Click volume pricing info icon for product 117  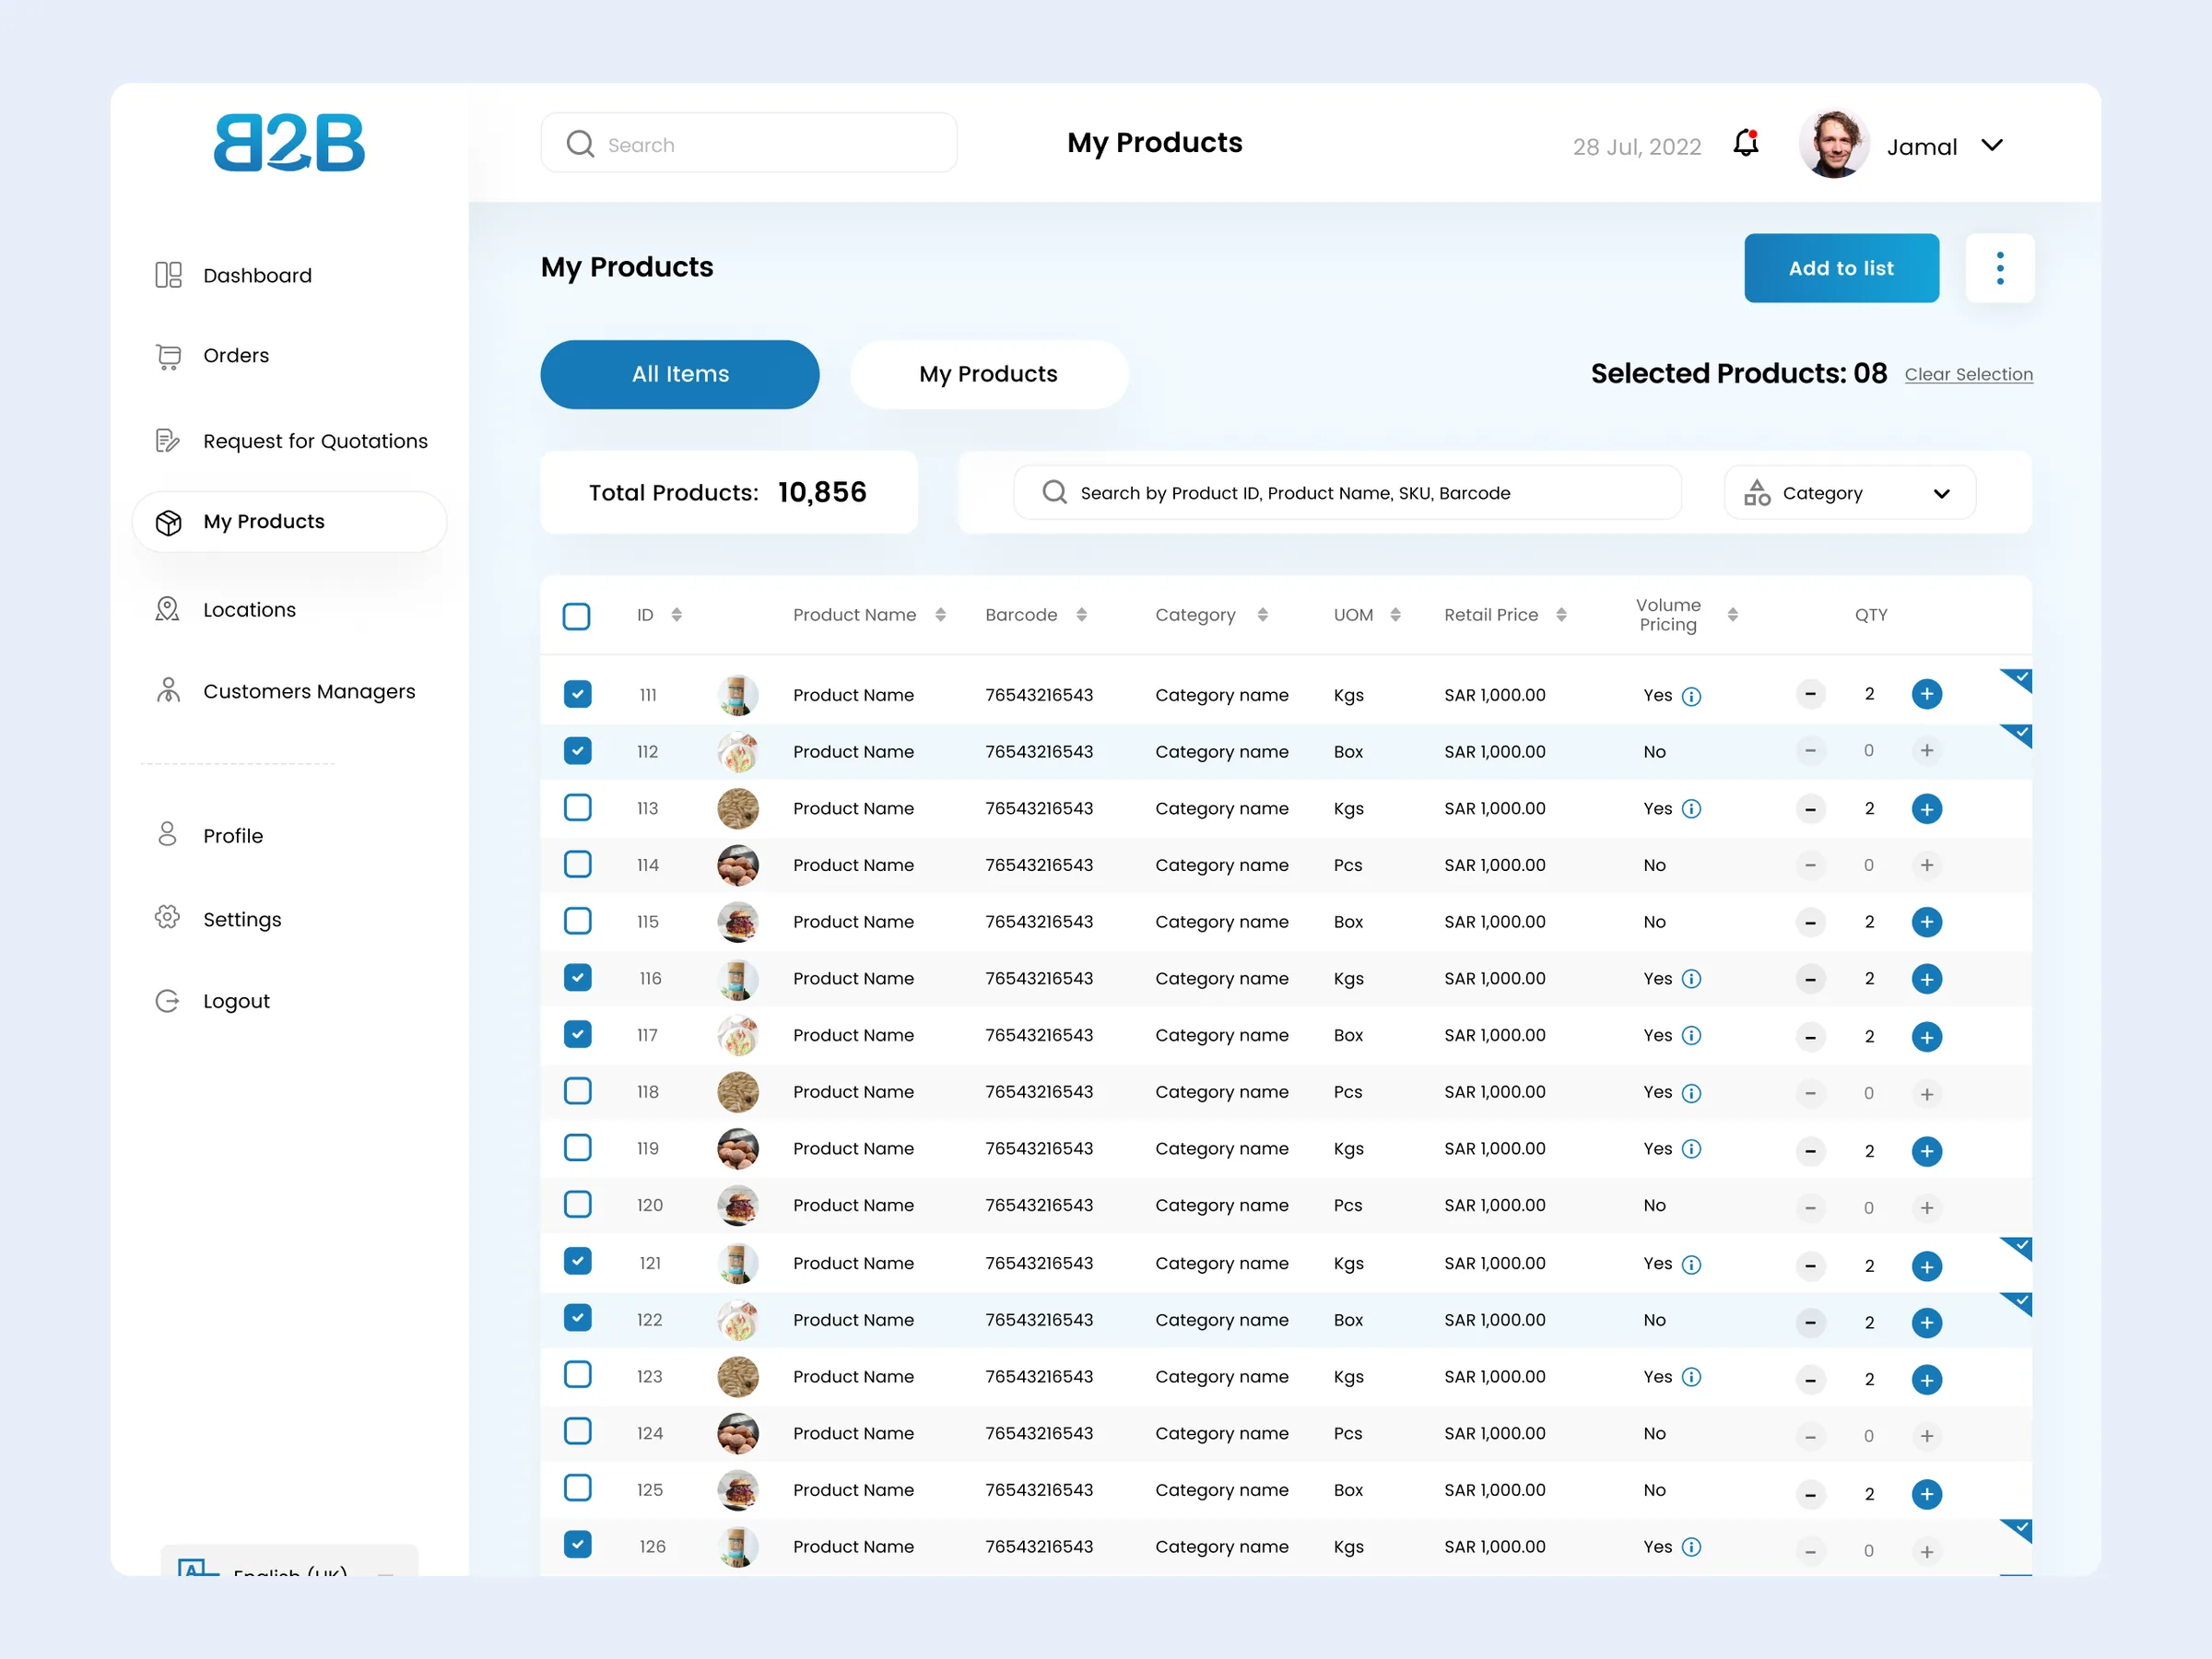click(1691, 1036)
